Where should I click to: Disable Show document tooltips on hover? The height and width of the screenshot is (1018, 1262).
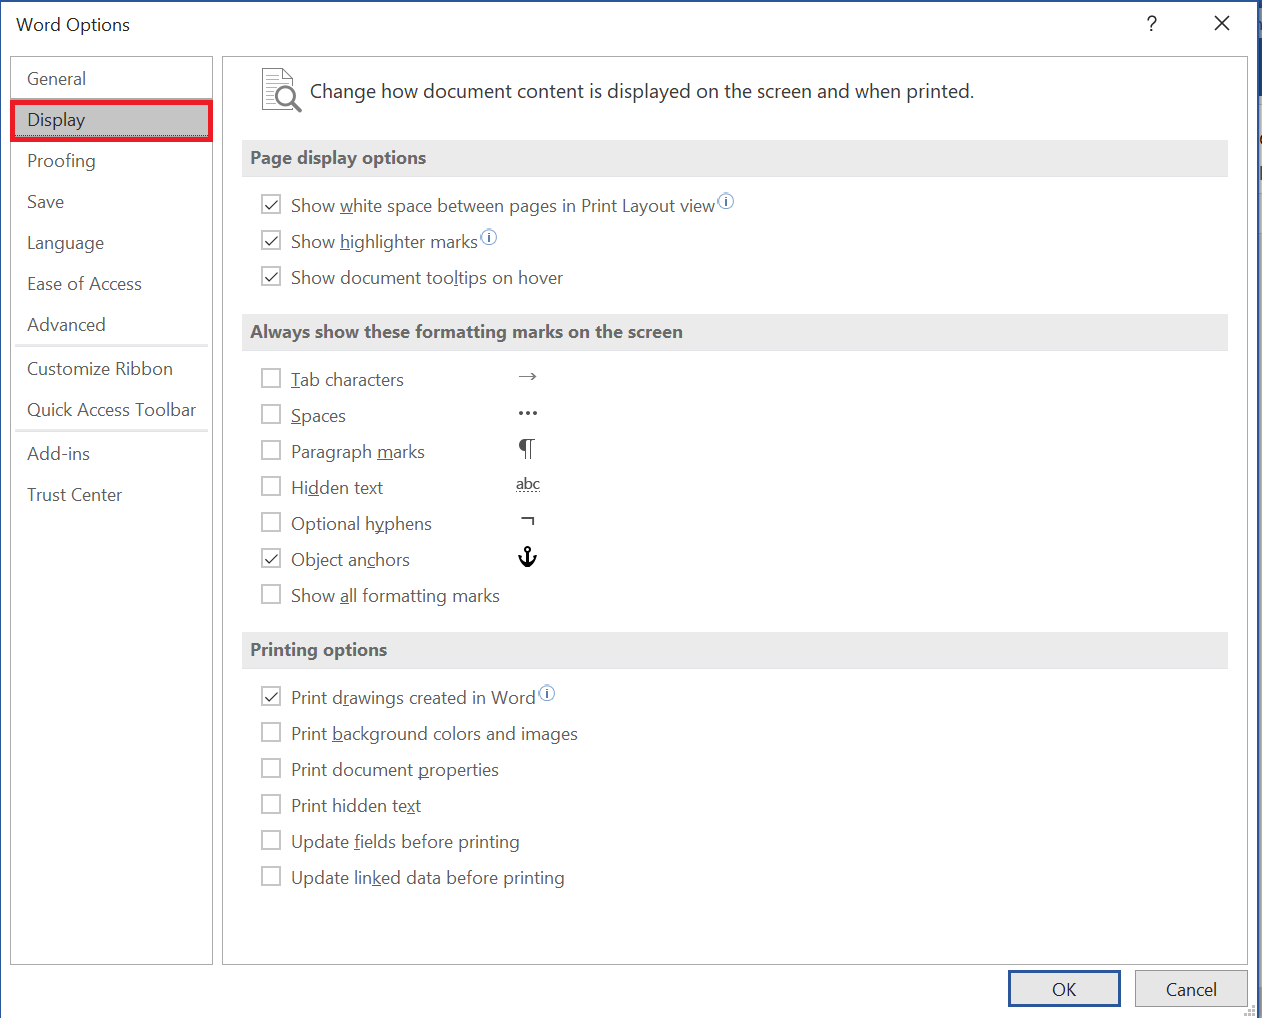(271, 276)
